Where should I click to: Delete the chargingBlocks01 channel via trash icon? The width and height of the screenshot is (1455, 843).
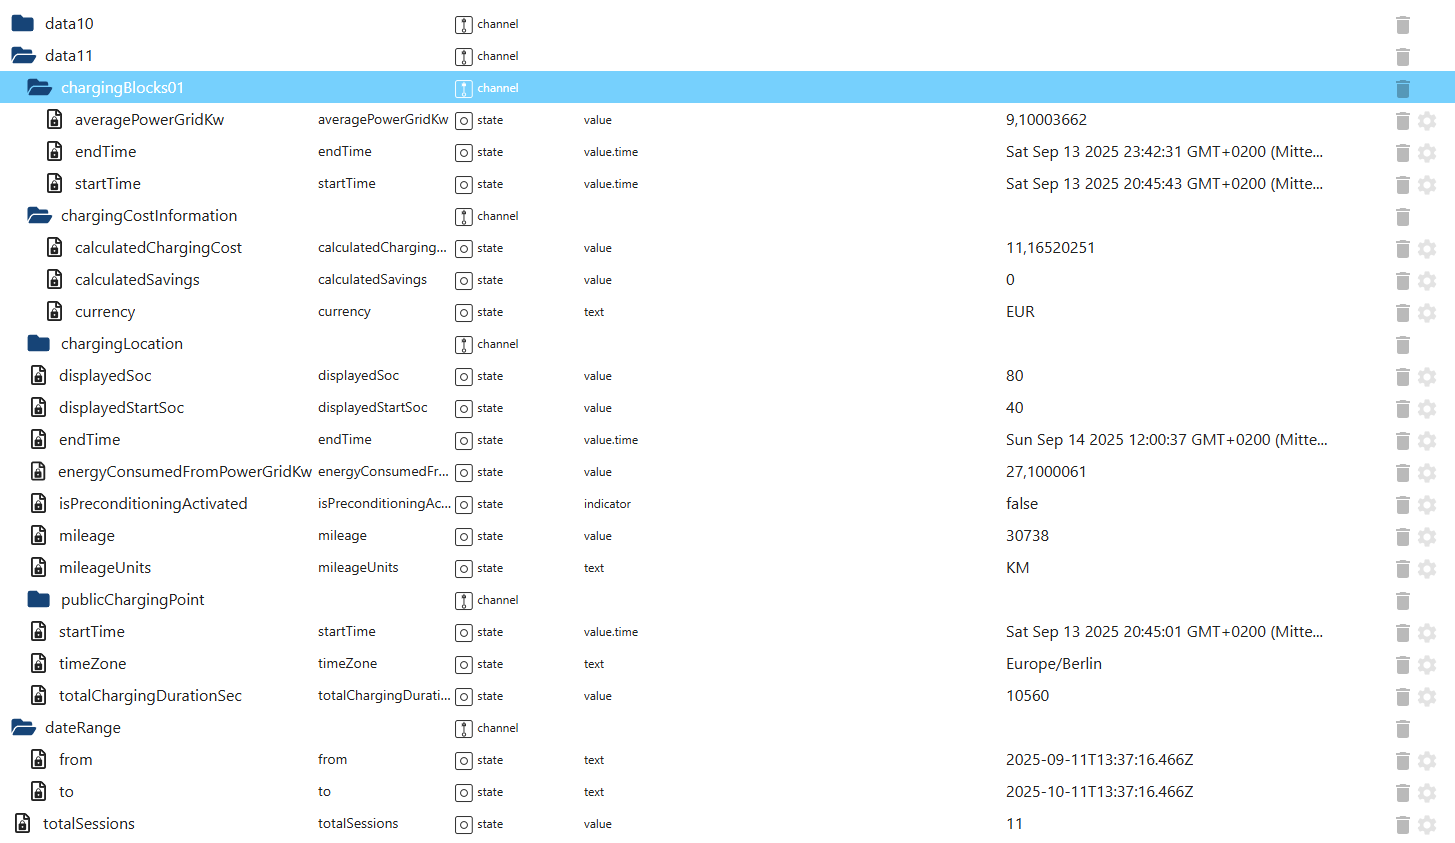1402,89
